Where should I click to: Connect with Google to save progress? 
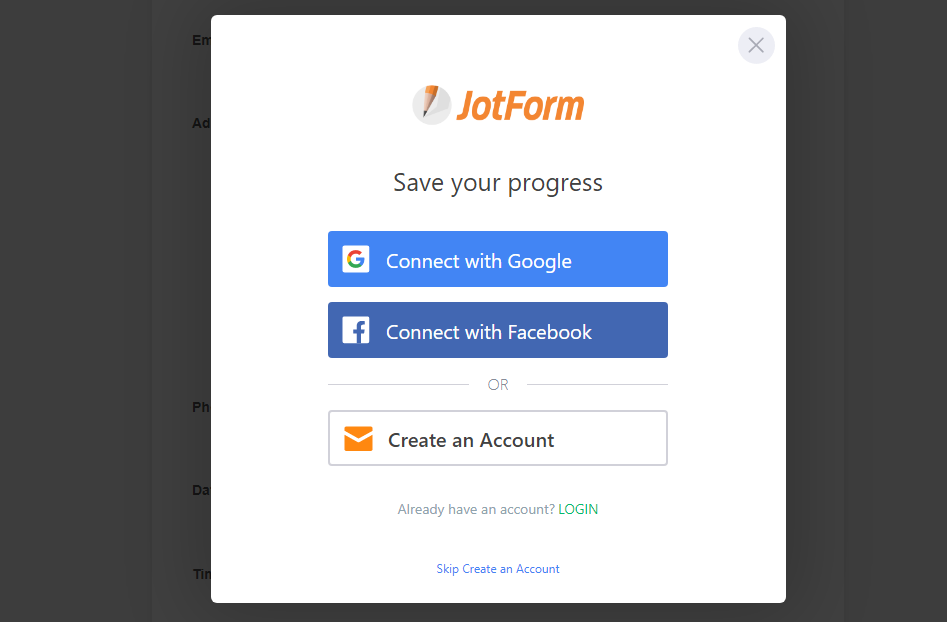498,259
